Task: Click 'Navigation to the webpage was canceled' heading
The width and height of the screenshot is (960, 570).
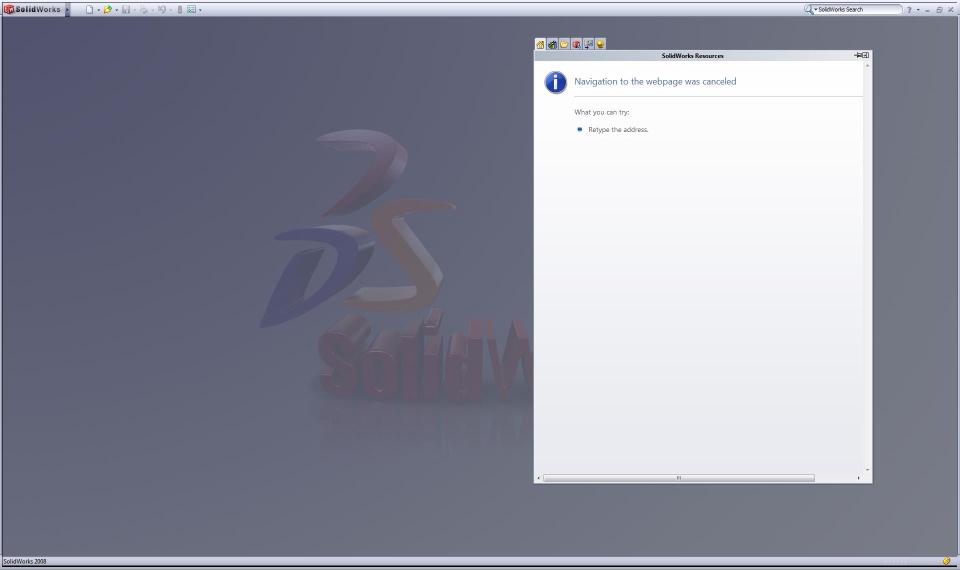Action: (655, 81)
